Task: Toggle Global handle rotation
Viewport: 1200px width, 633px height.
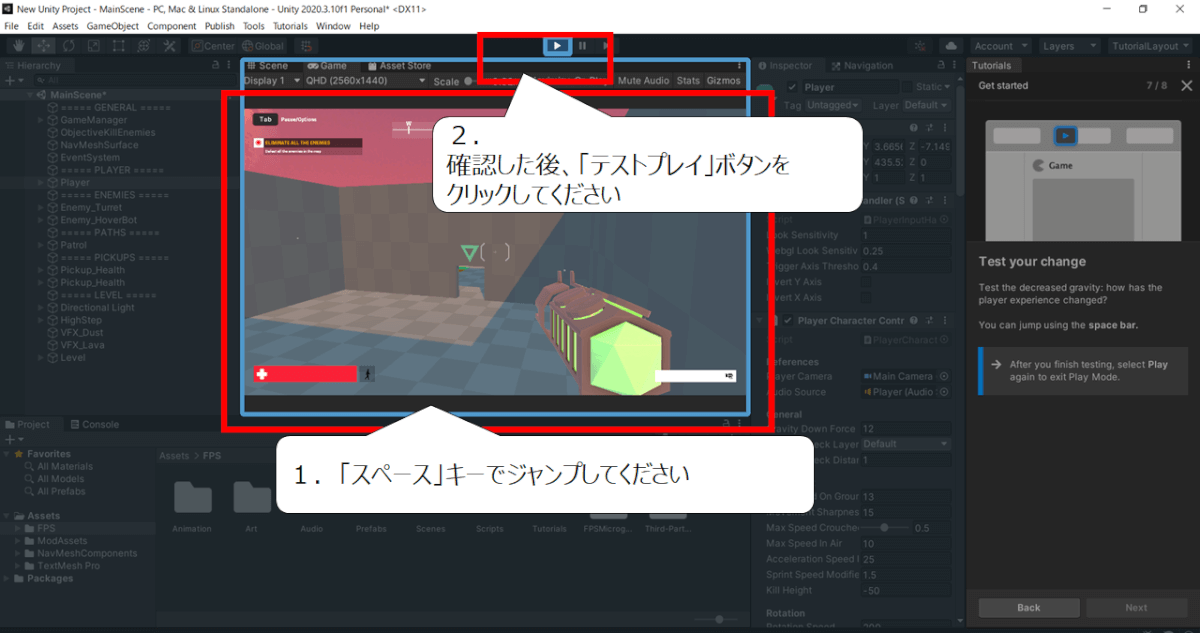Action: [263, 46]
